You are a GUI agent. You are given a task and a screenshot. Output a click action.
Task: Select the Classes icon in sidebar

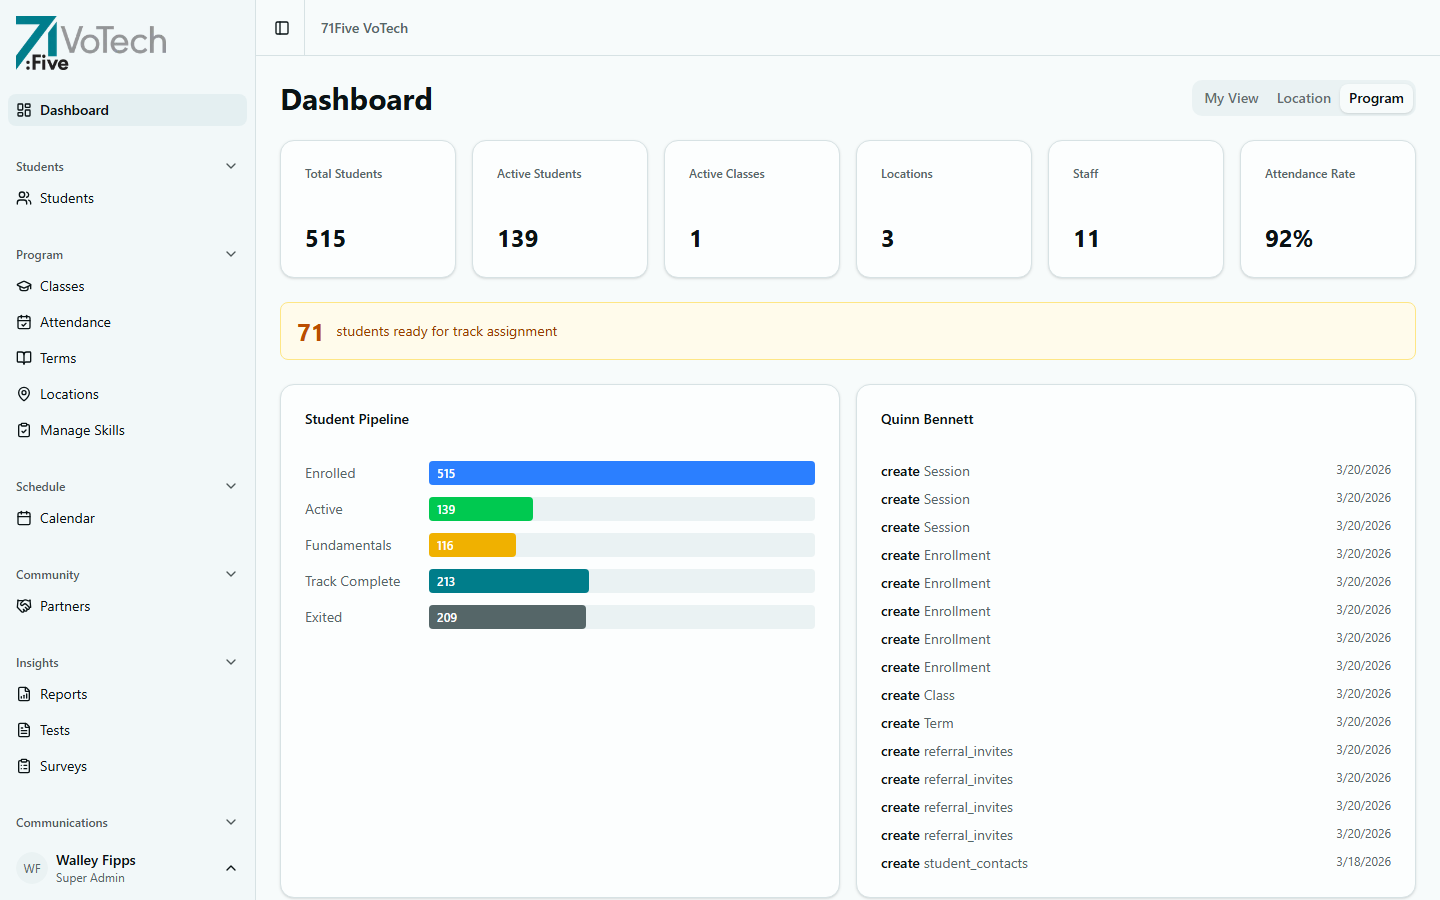pyautogui.click(x=23, y=286)
